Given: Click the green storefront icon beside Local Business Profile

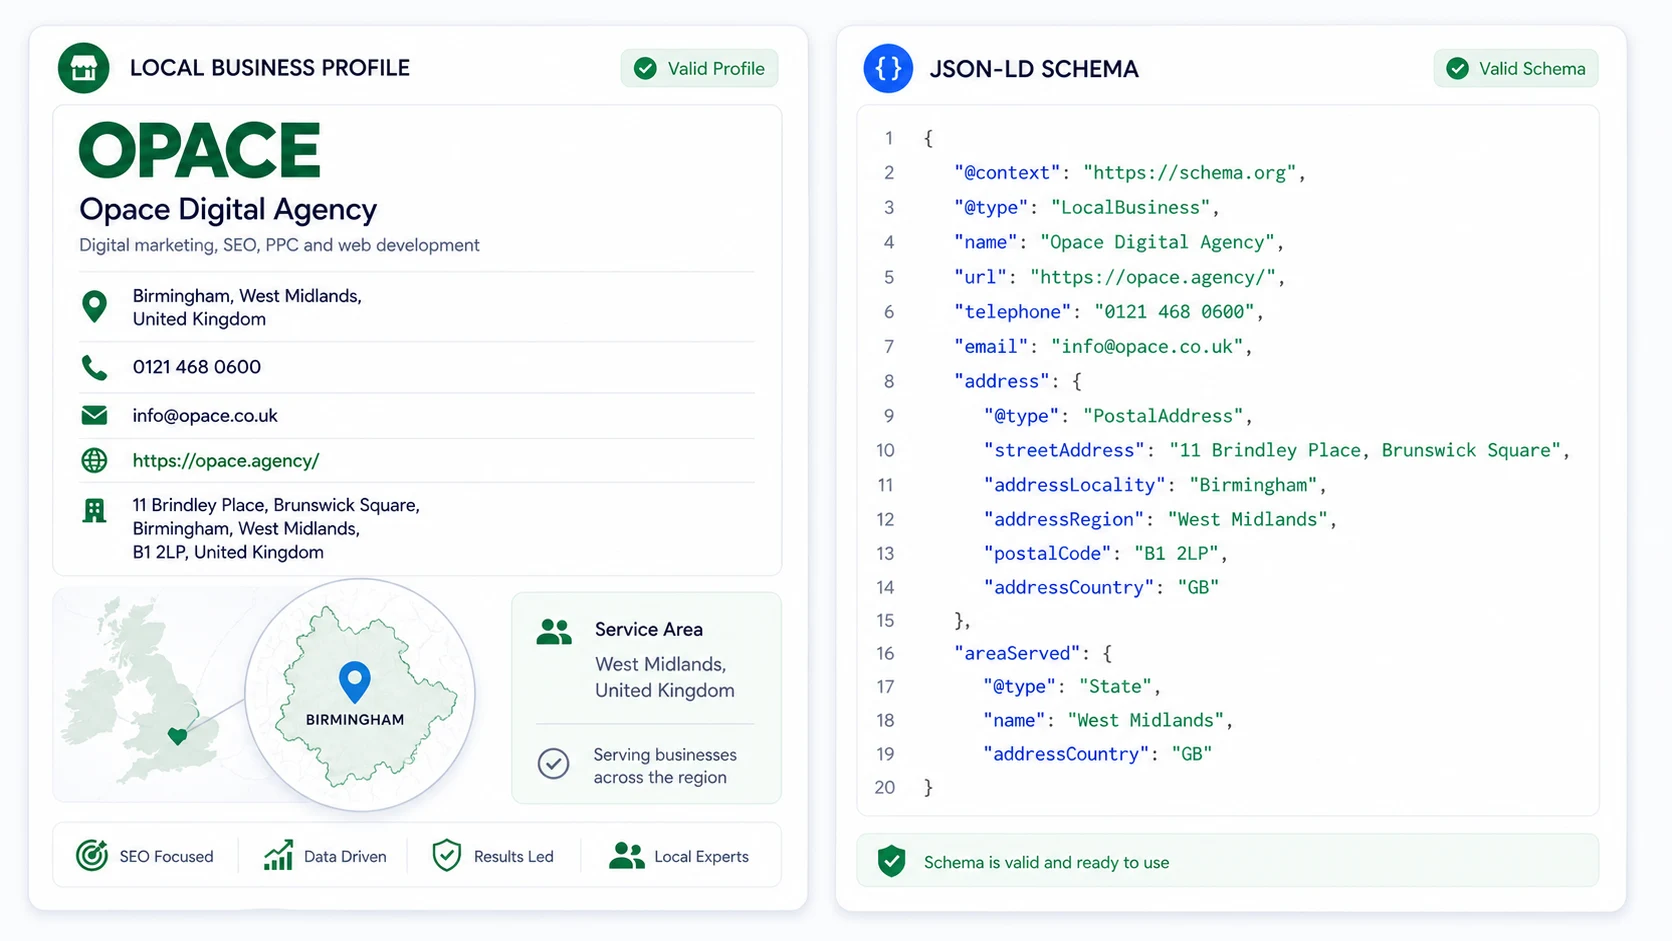Looking at the screenshot, I should pyautogui.click(x=84, y=68).
